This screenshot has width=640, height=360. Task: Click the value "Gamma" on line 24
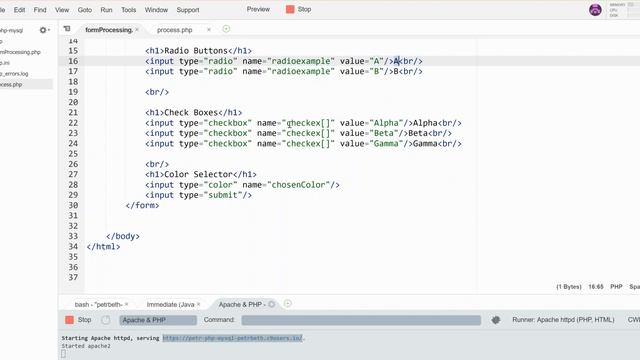click(386, 144)
